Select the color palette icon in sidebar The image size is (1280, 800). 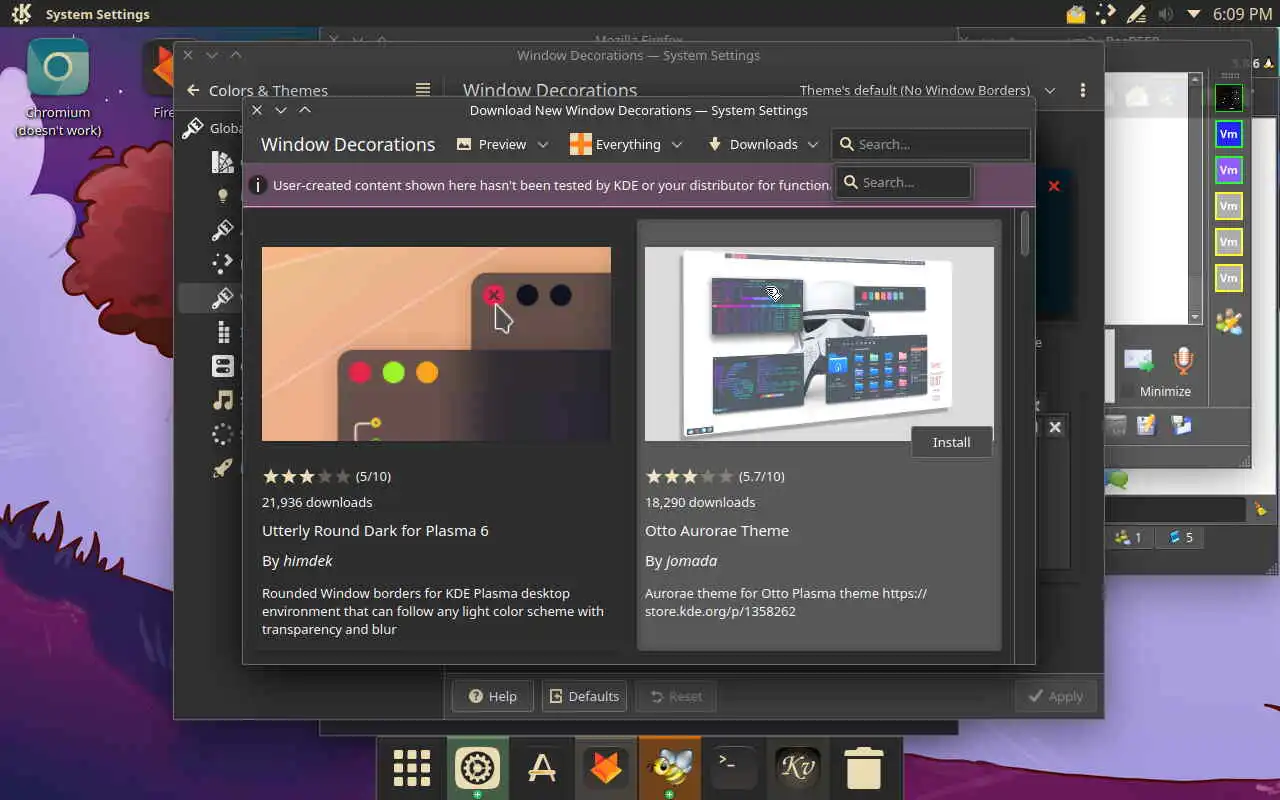(x=222, y=162)
